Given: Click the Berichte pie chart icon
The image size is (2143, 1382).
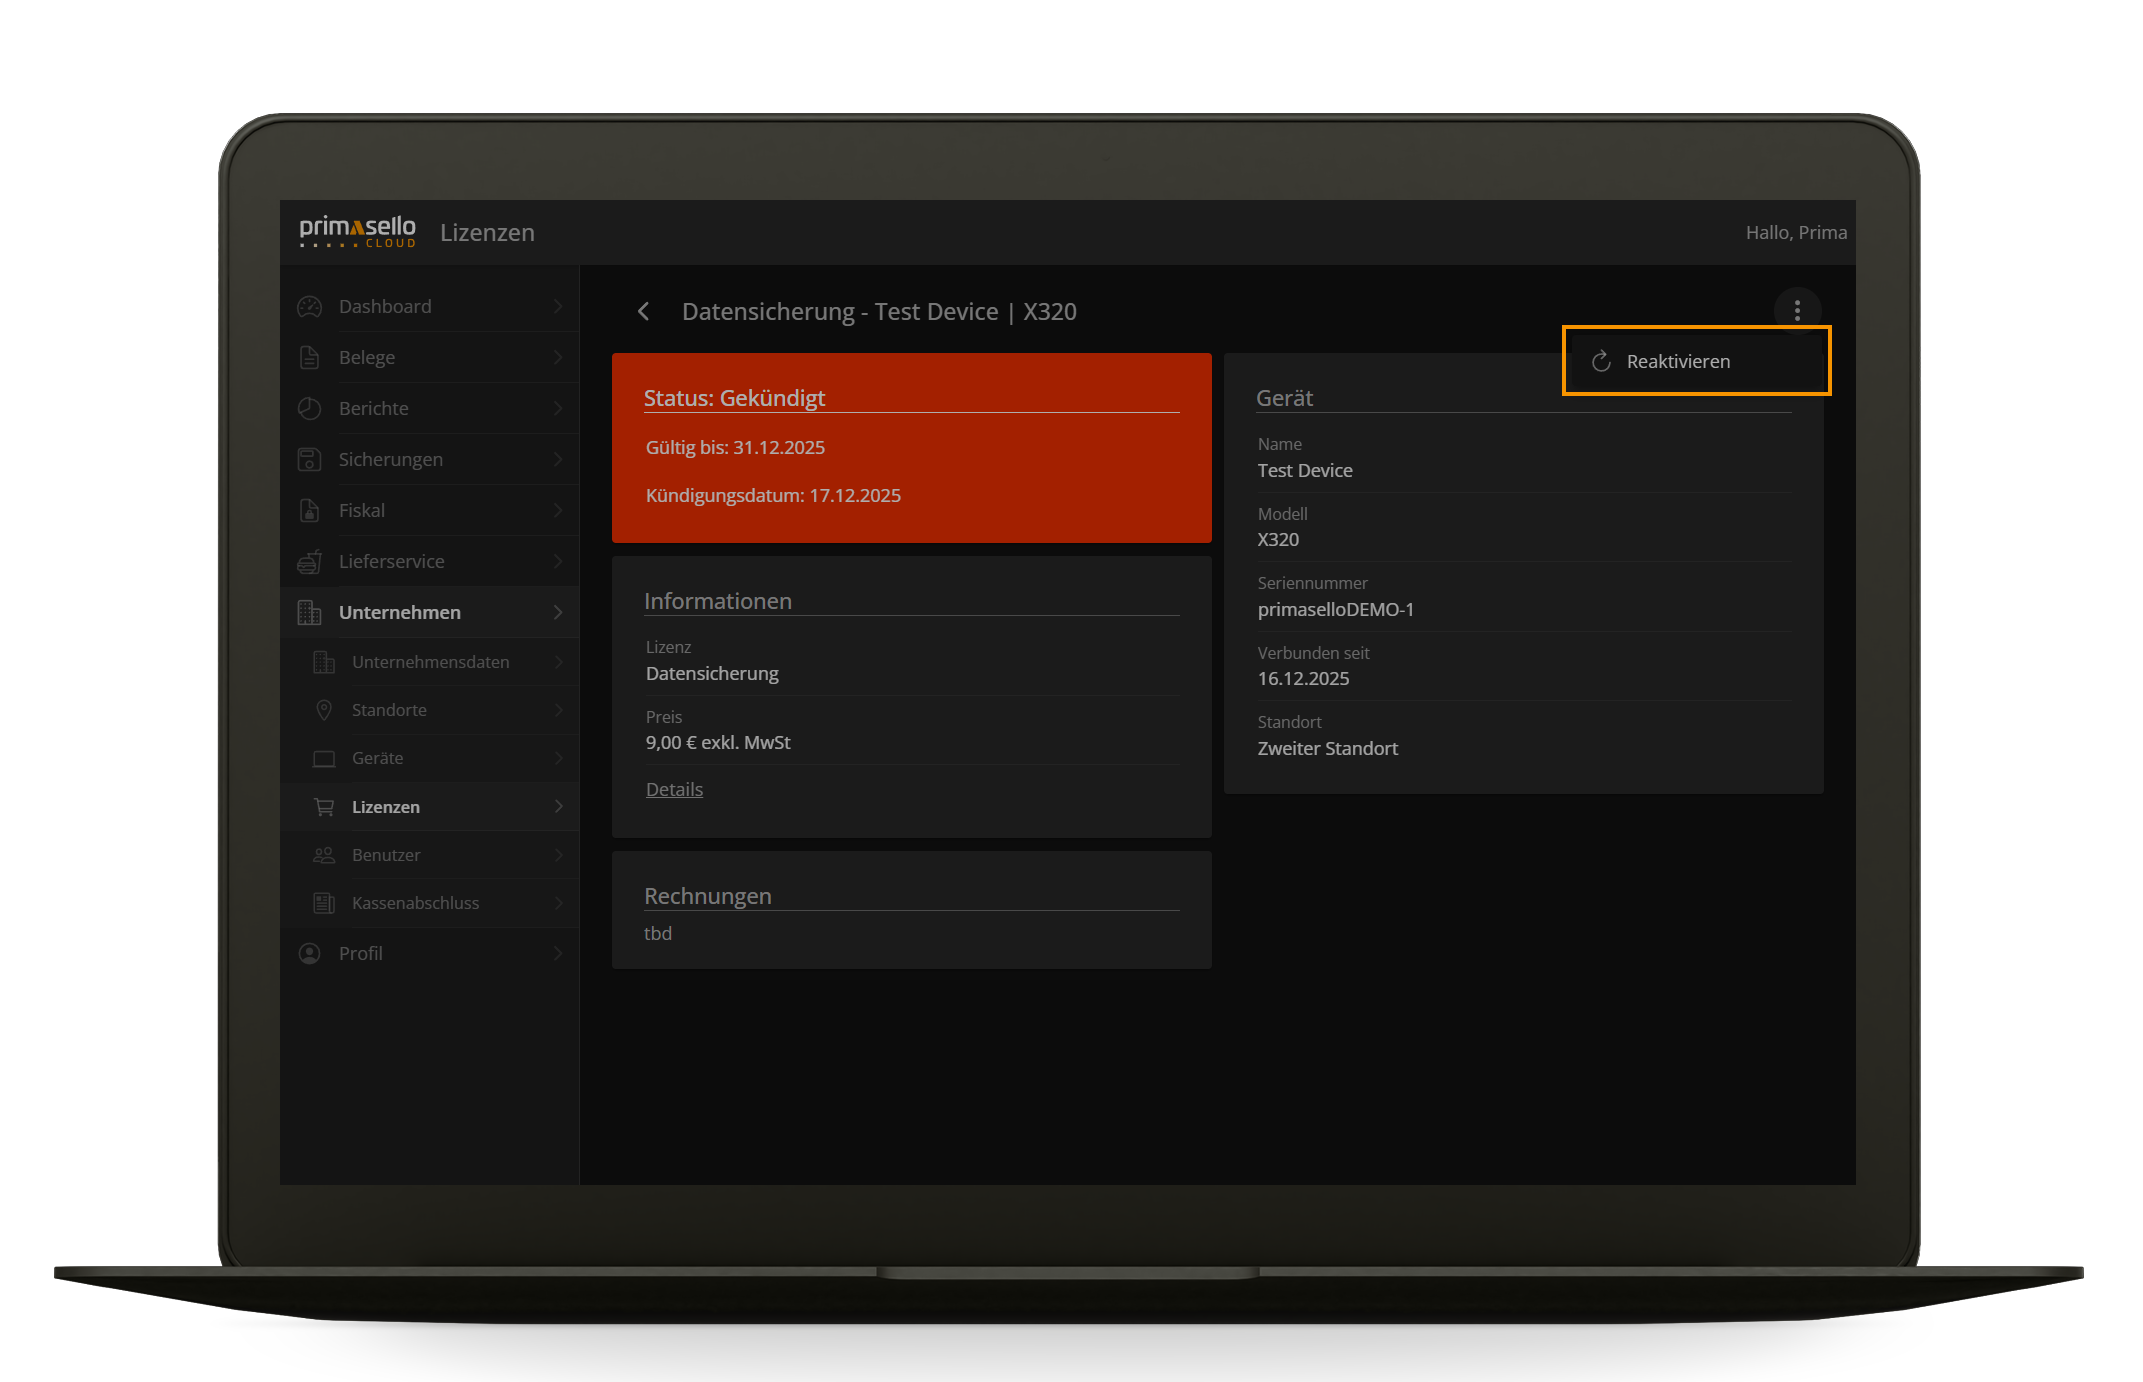Looking at the screenshot, I should click(x=310, y=409).
